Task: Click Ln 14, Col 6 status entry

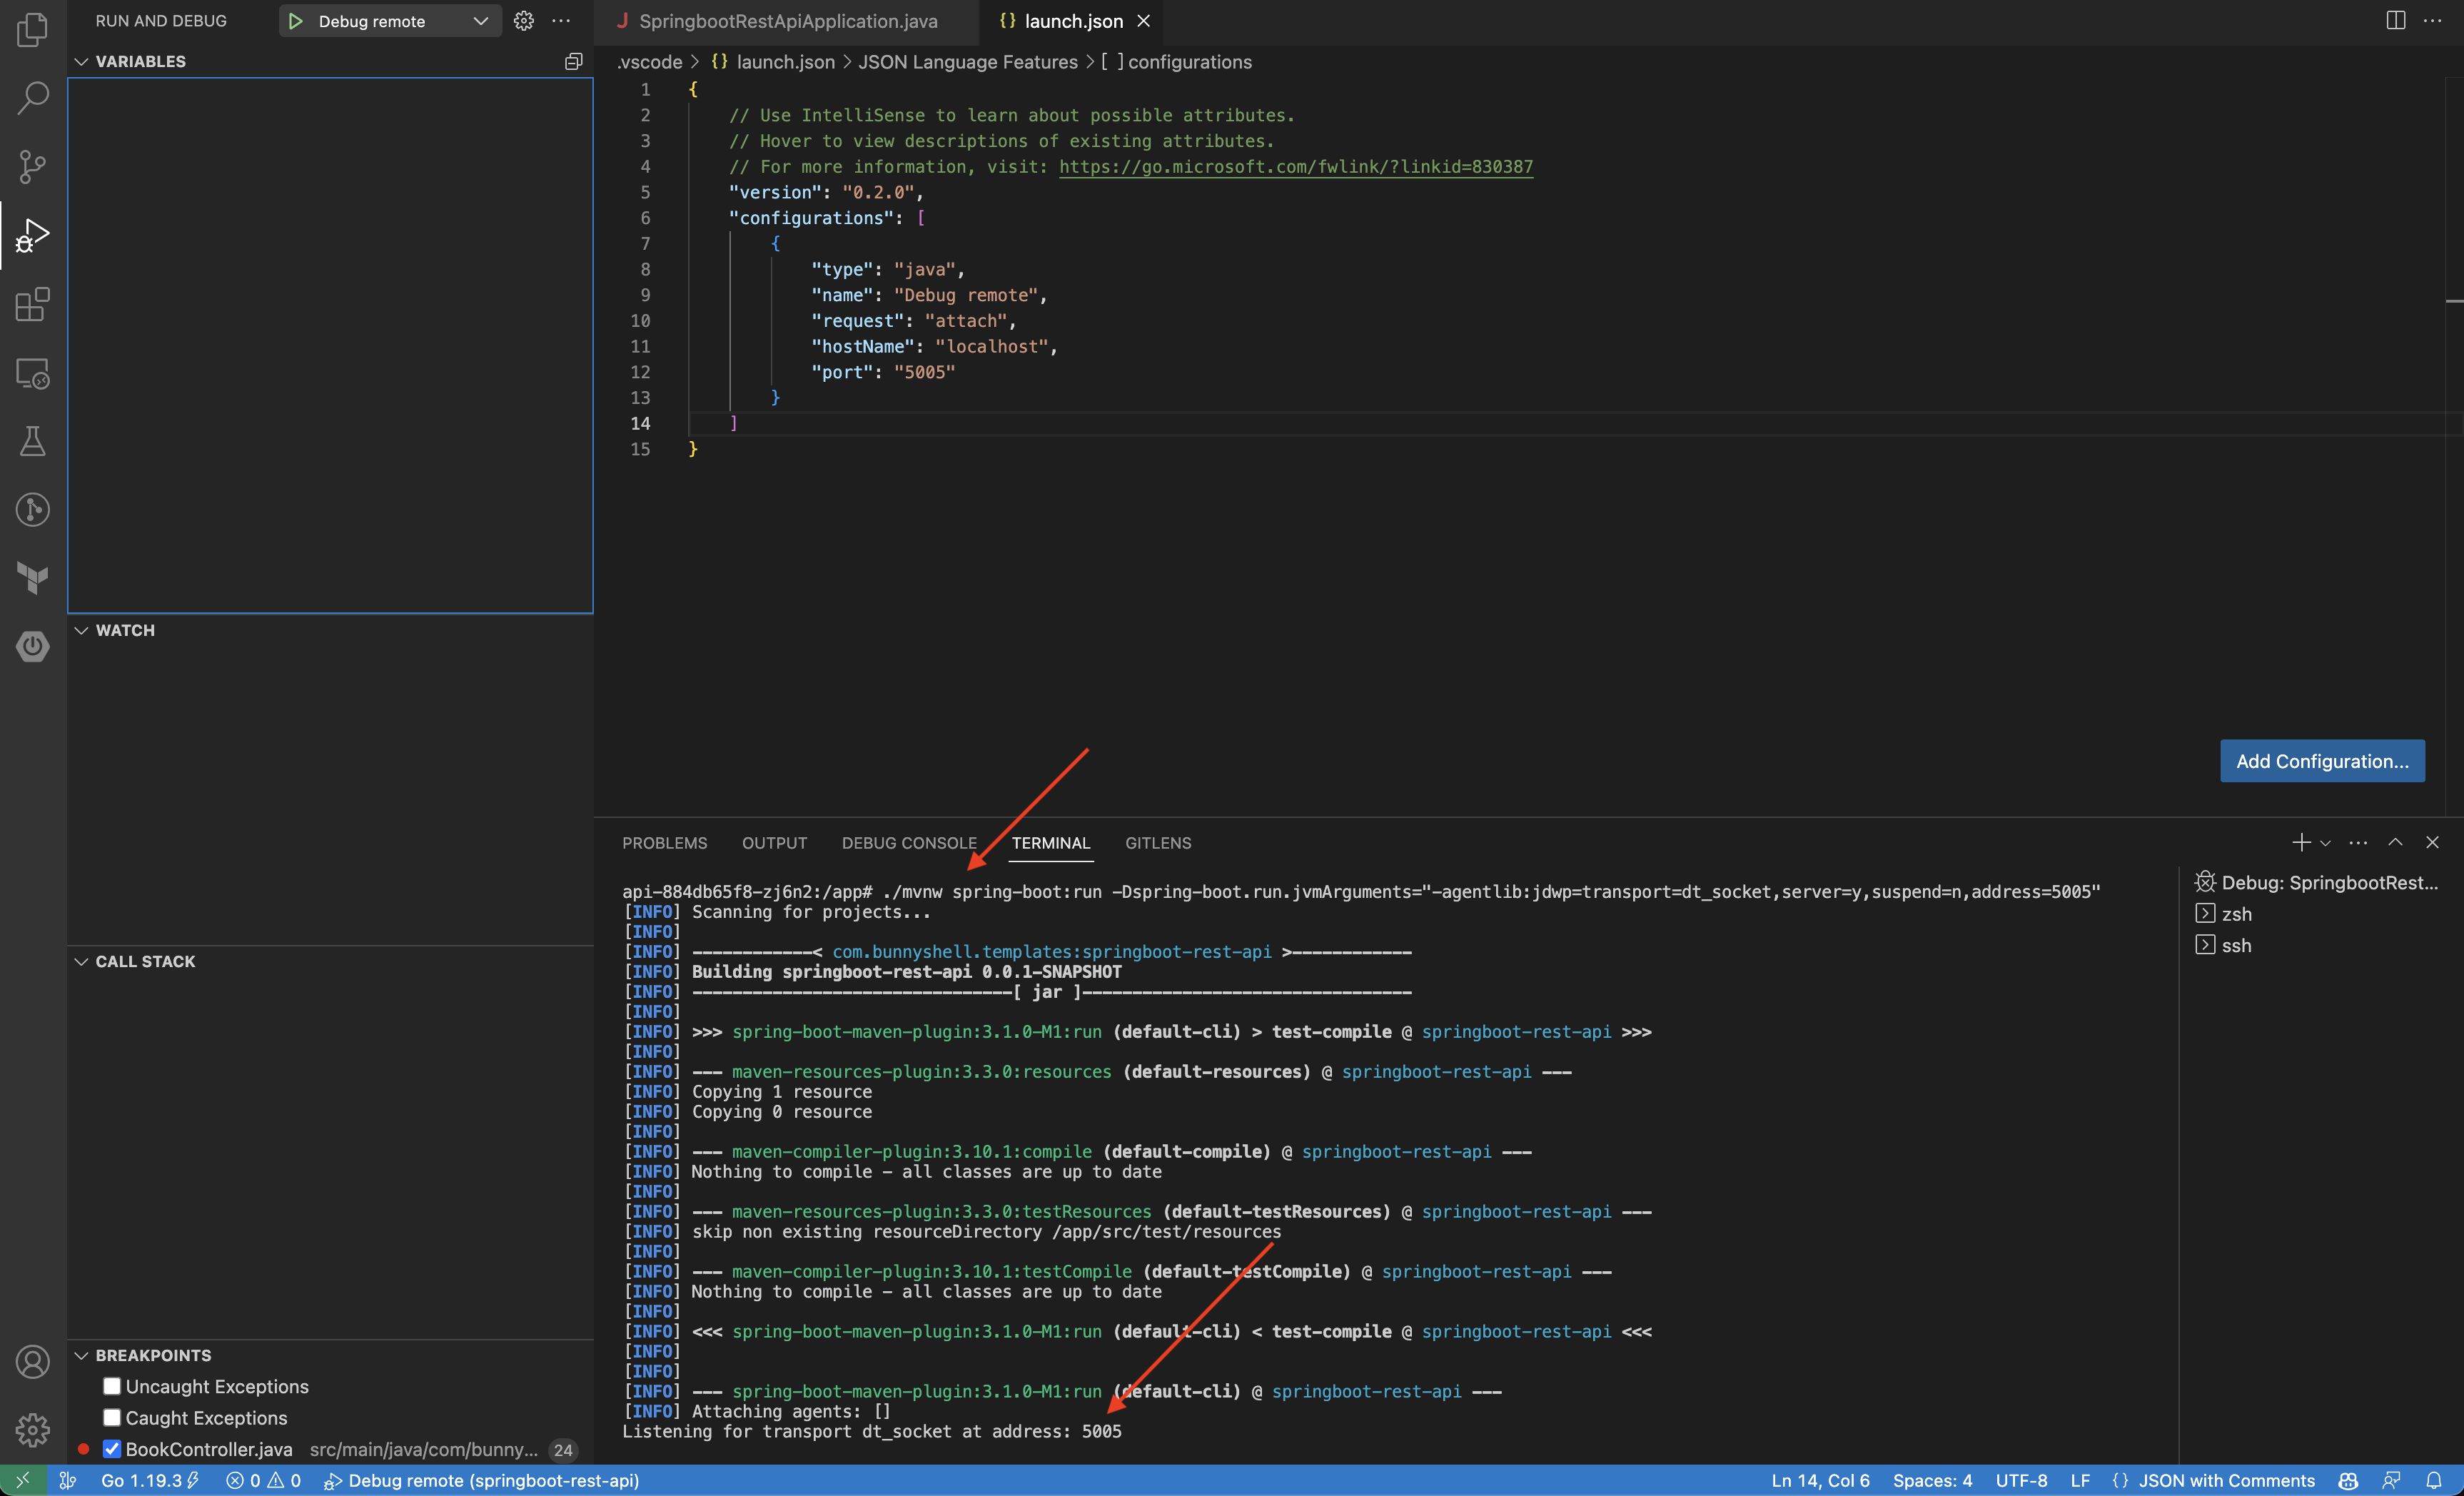Action: [1820, 1480]
